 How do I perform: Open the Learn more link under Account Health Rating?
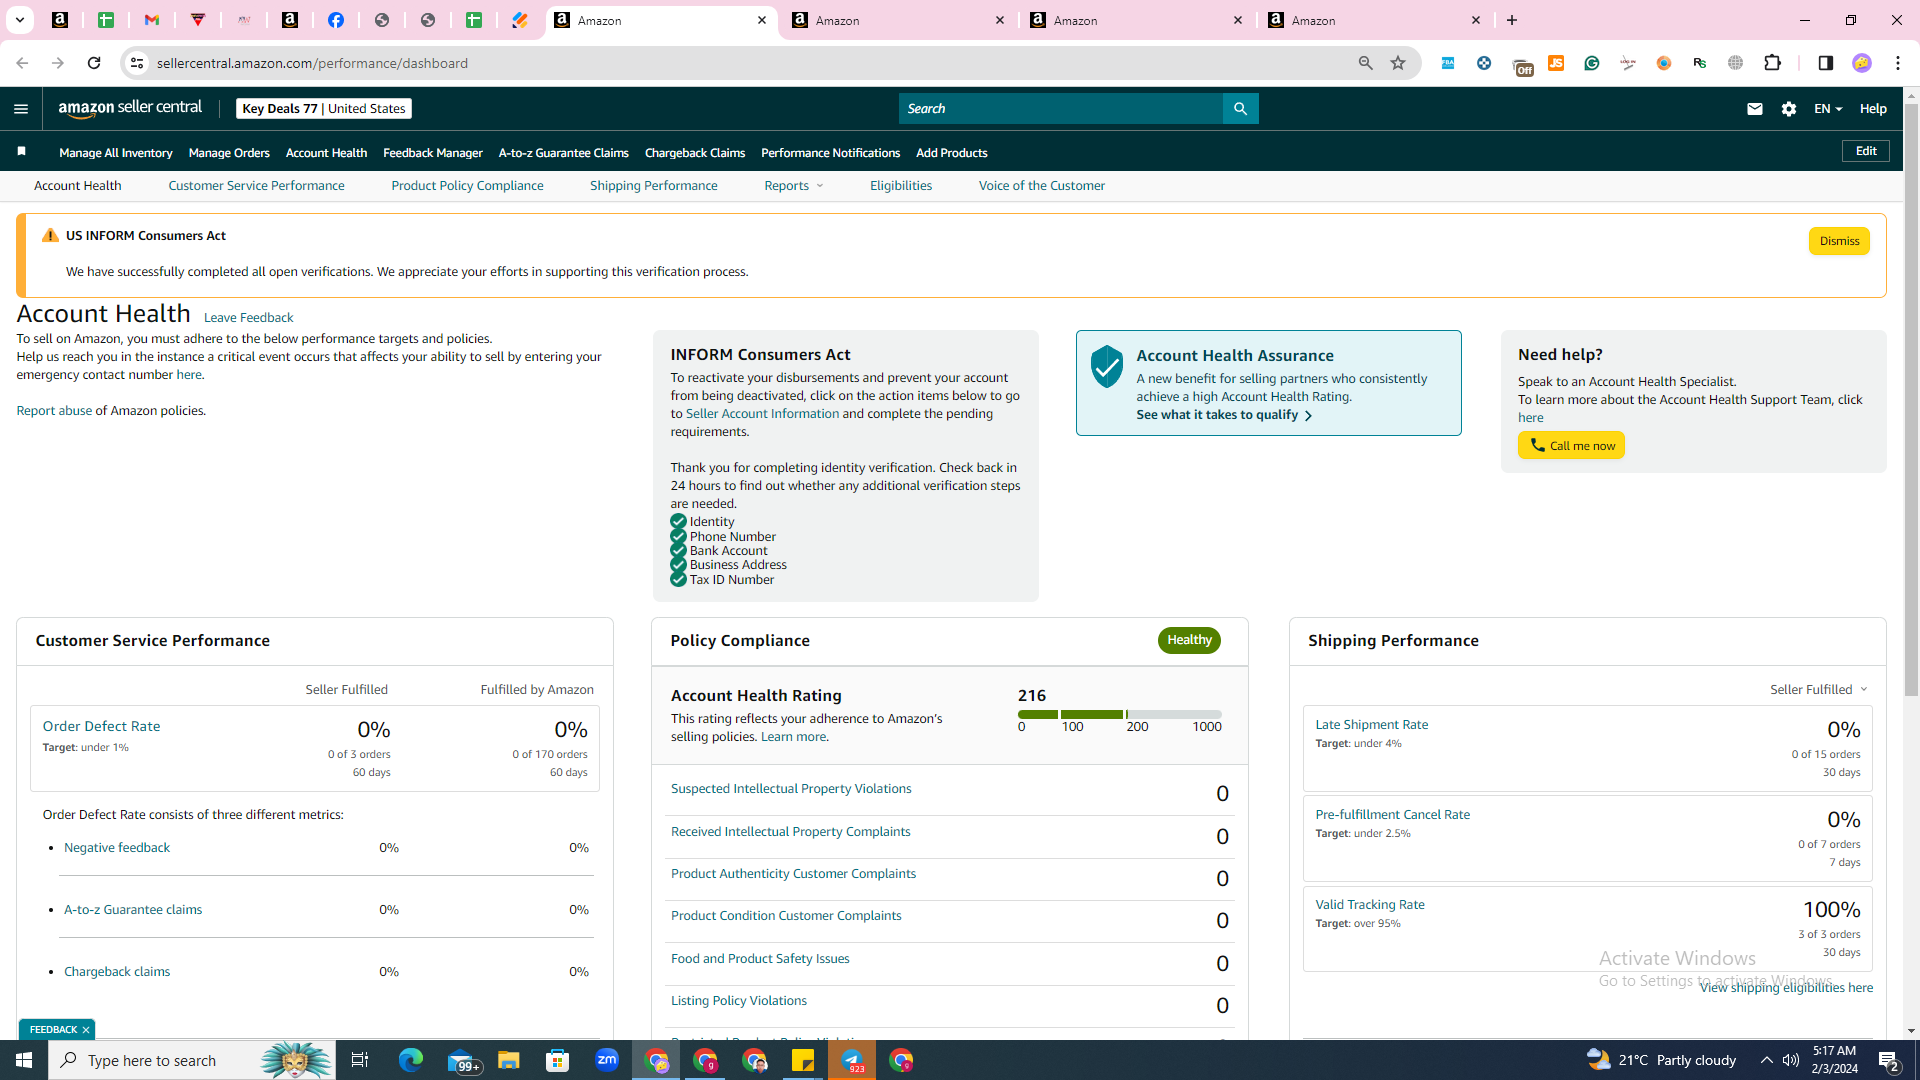pyautogui.click(x=793, y=737)
